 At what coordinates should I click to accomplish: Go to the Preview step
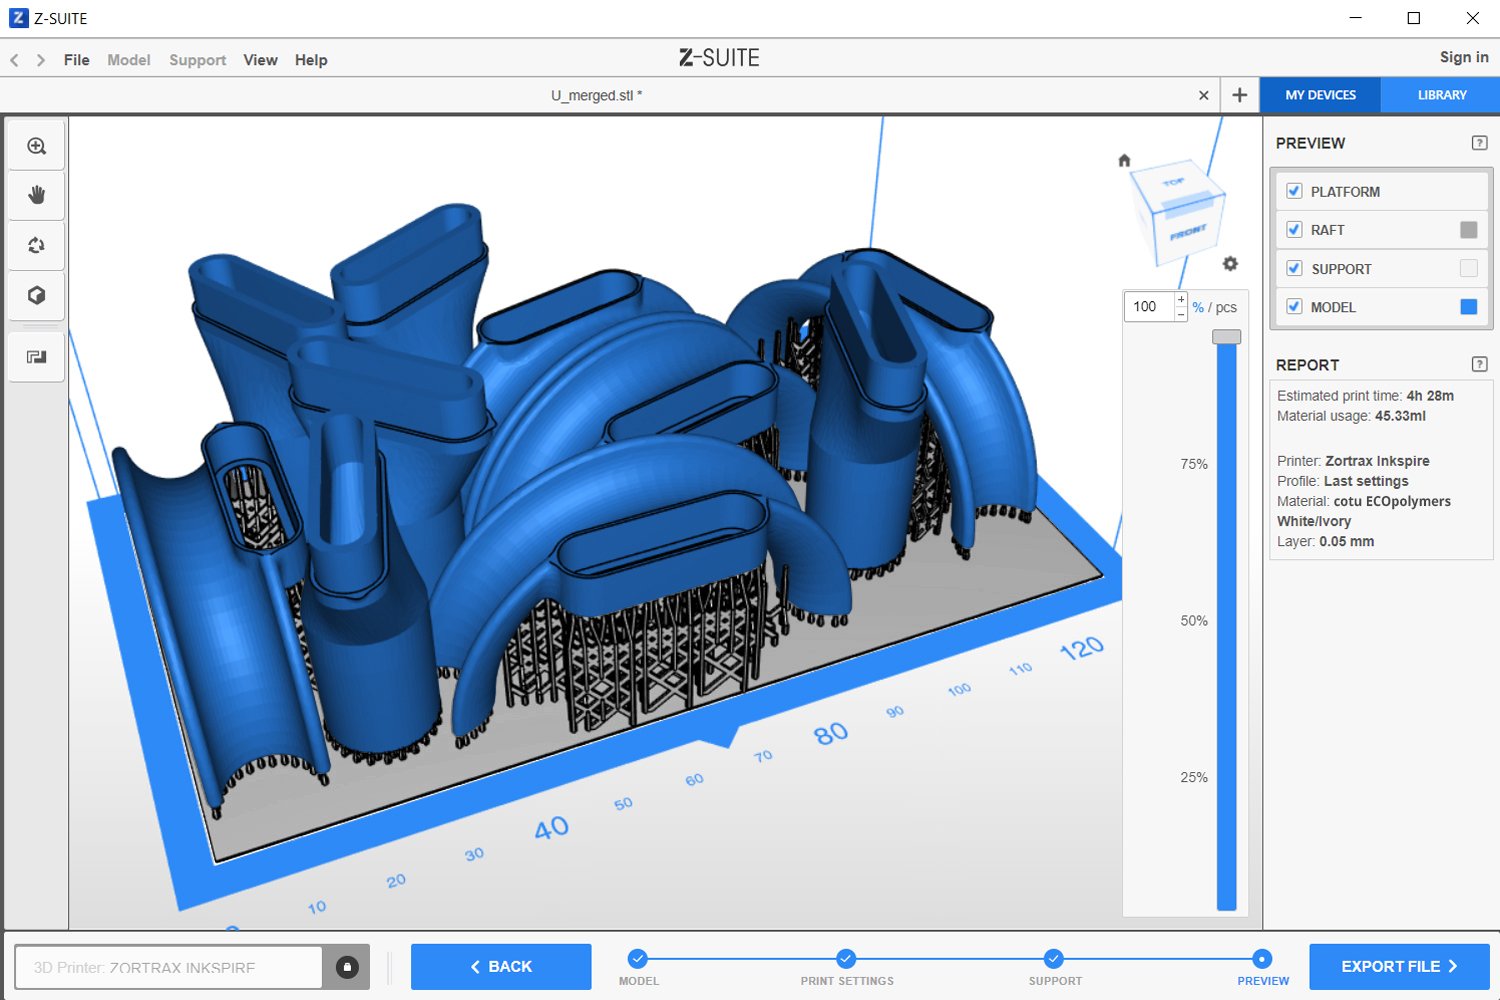click(1262, 959)
